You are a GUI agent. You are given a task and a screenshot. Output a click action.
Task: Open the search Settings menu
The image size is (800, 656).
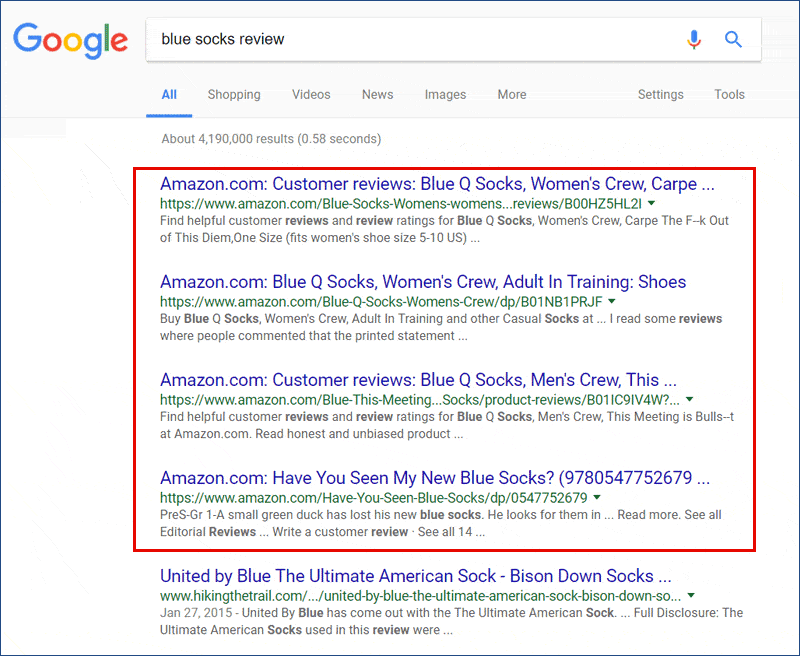tap(660, 95)
